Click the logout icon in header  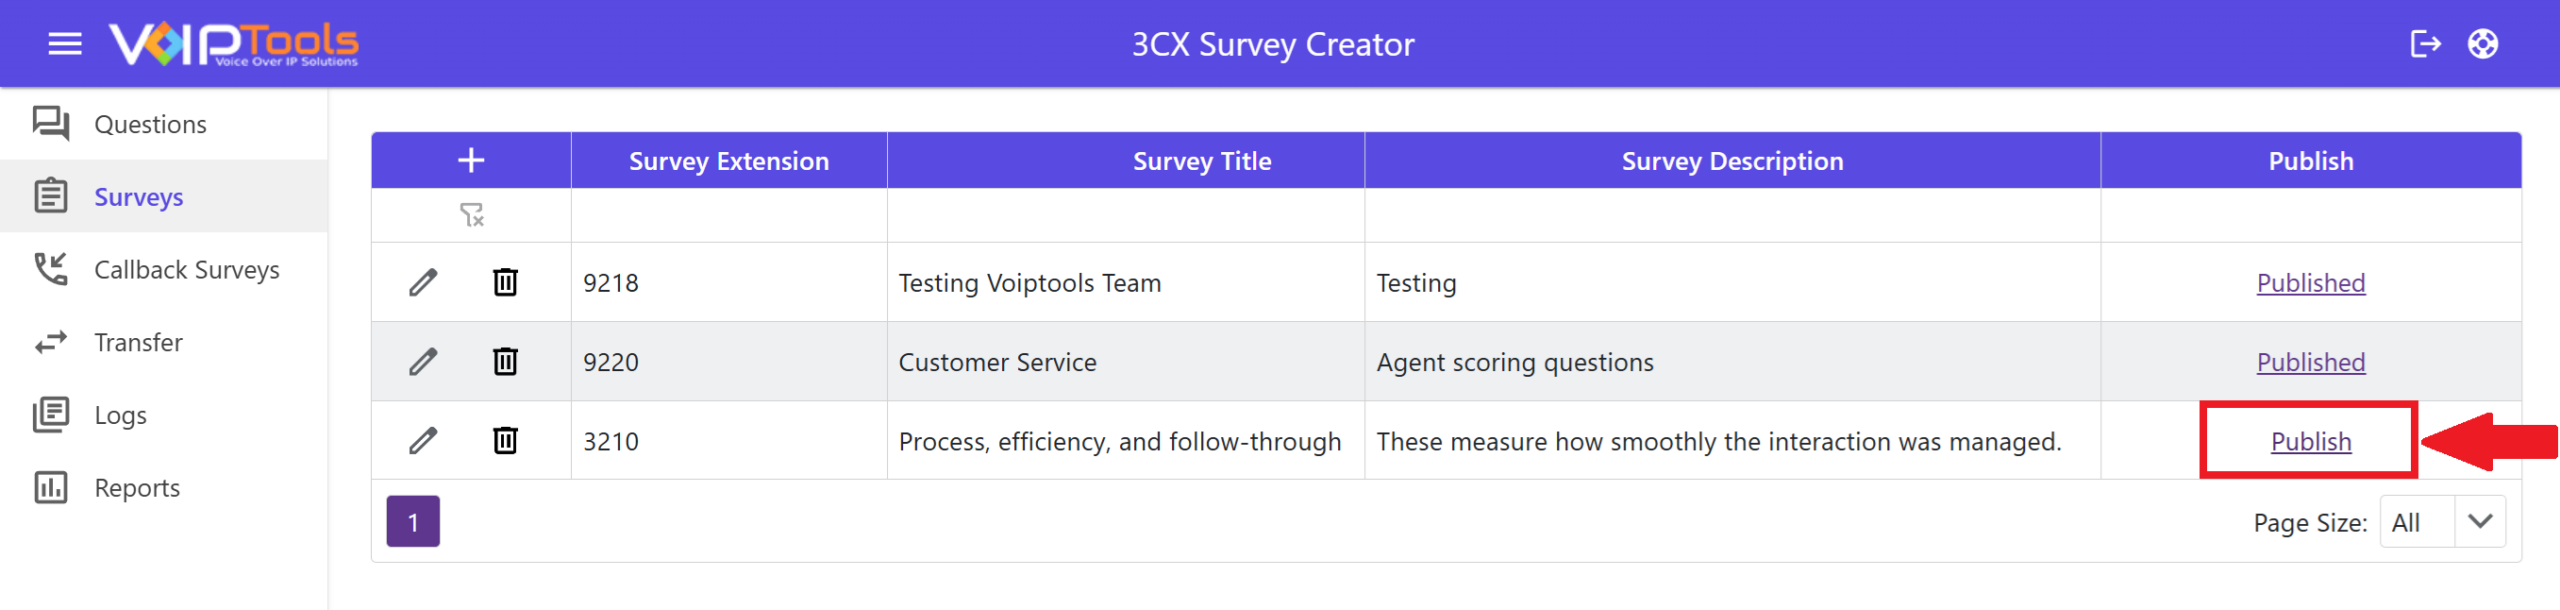[x=2424, y=44]
